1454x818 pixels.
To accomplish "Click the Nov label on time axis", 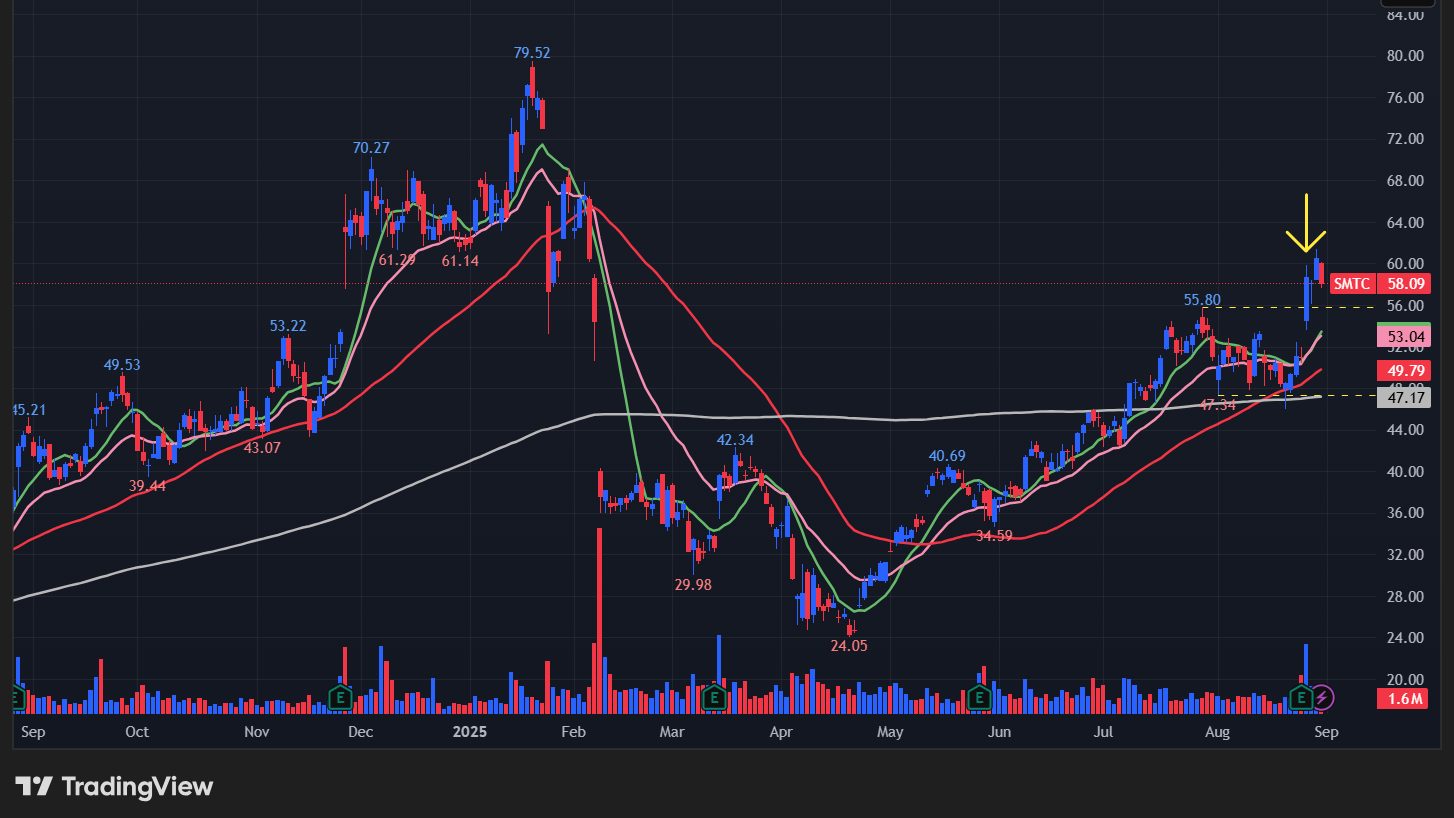I will click(x=257, y=731).
